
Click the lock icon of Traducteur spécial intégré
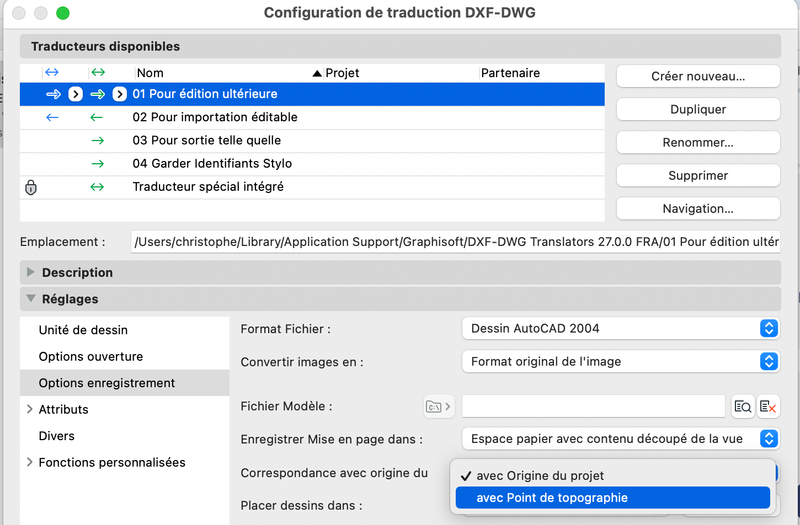pos(31,187)
